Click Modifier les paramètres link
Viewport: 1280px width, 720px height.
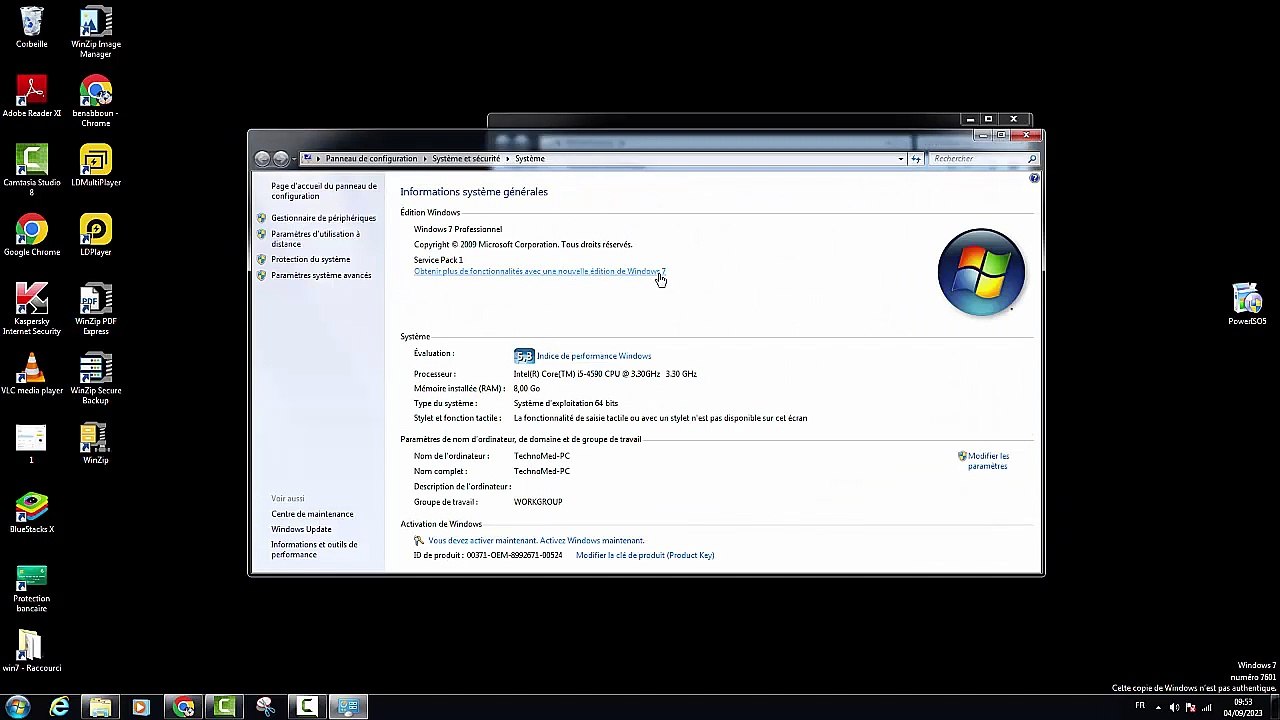(x=988, y=461)
